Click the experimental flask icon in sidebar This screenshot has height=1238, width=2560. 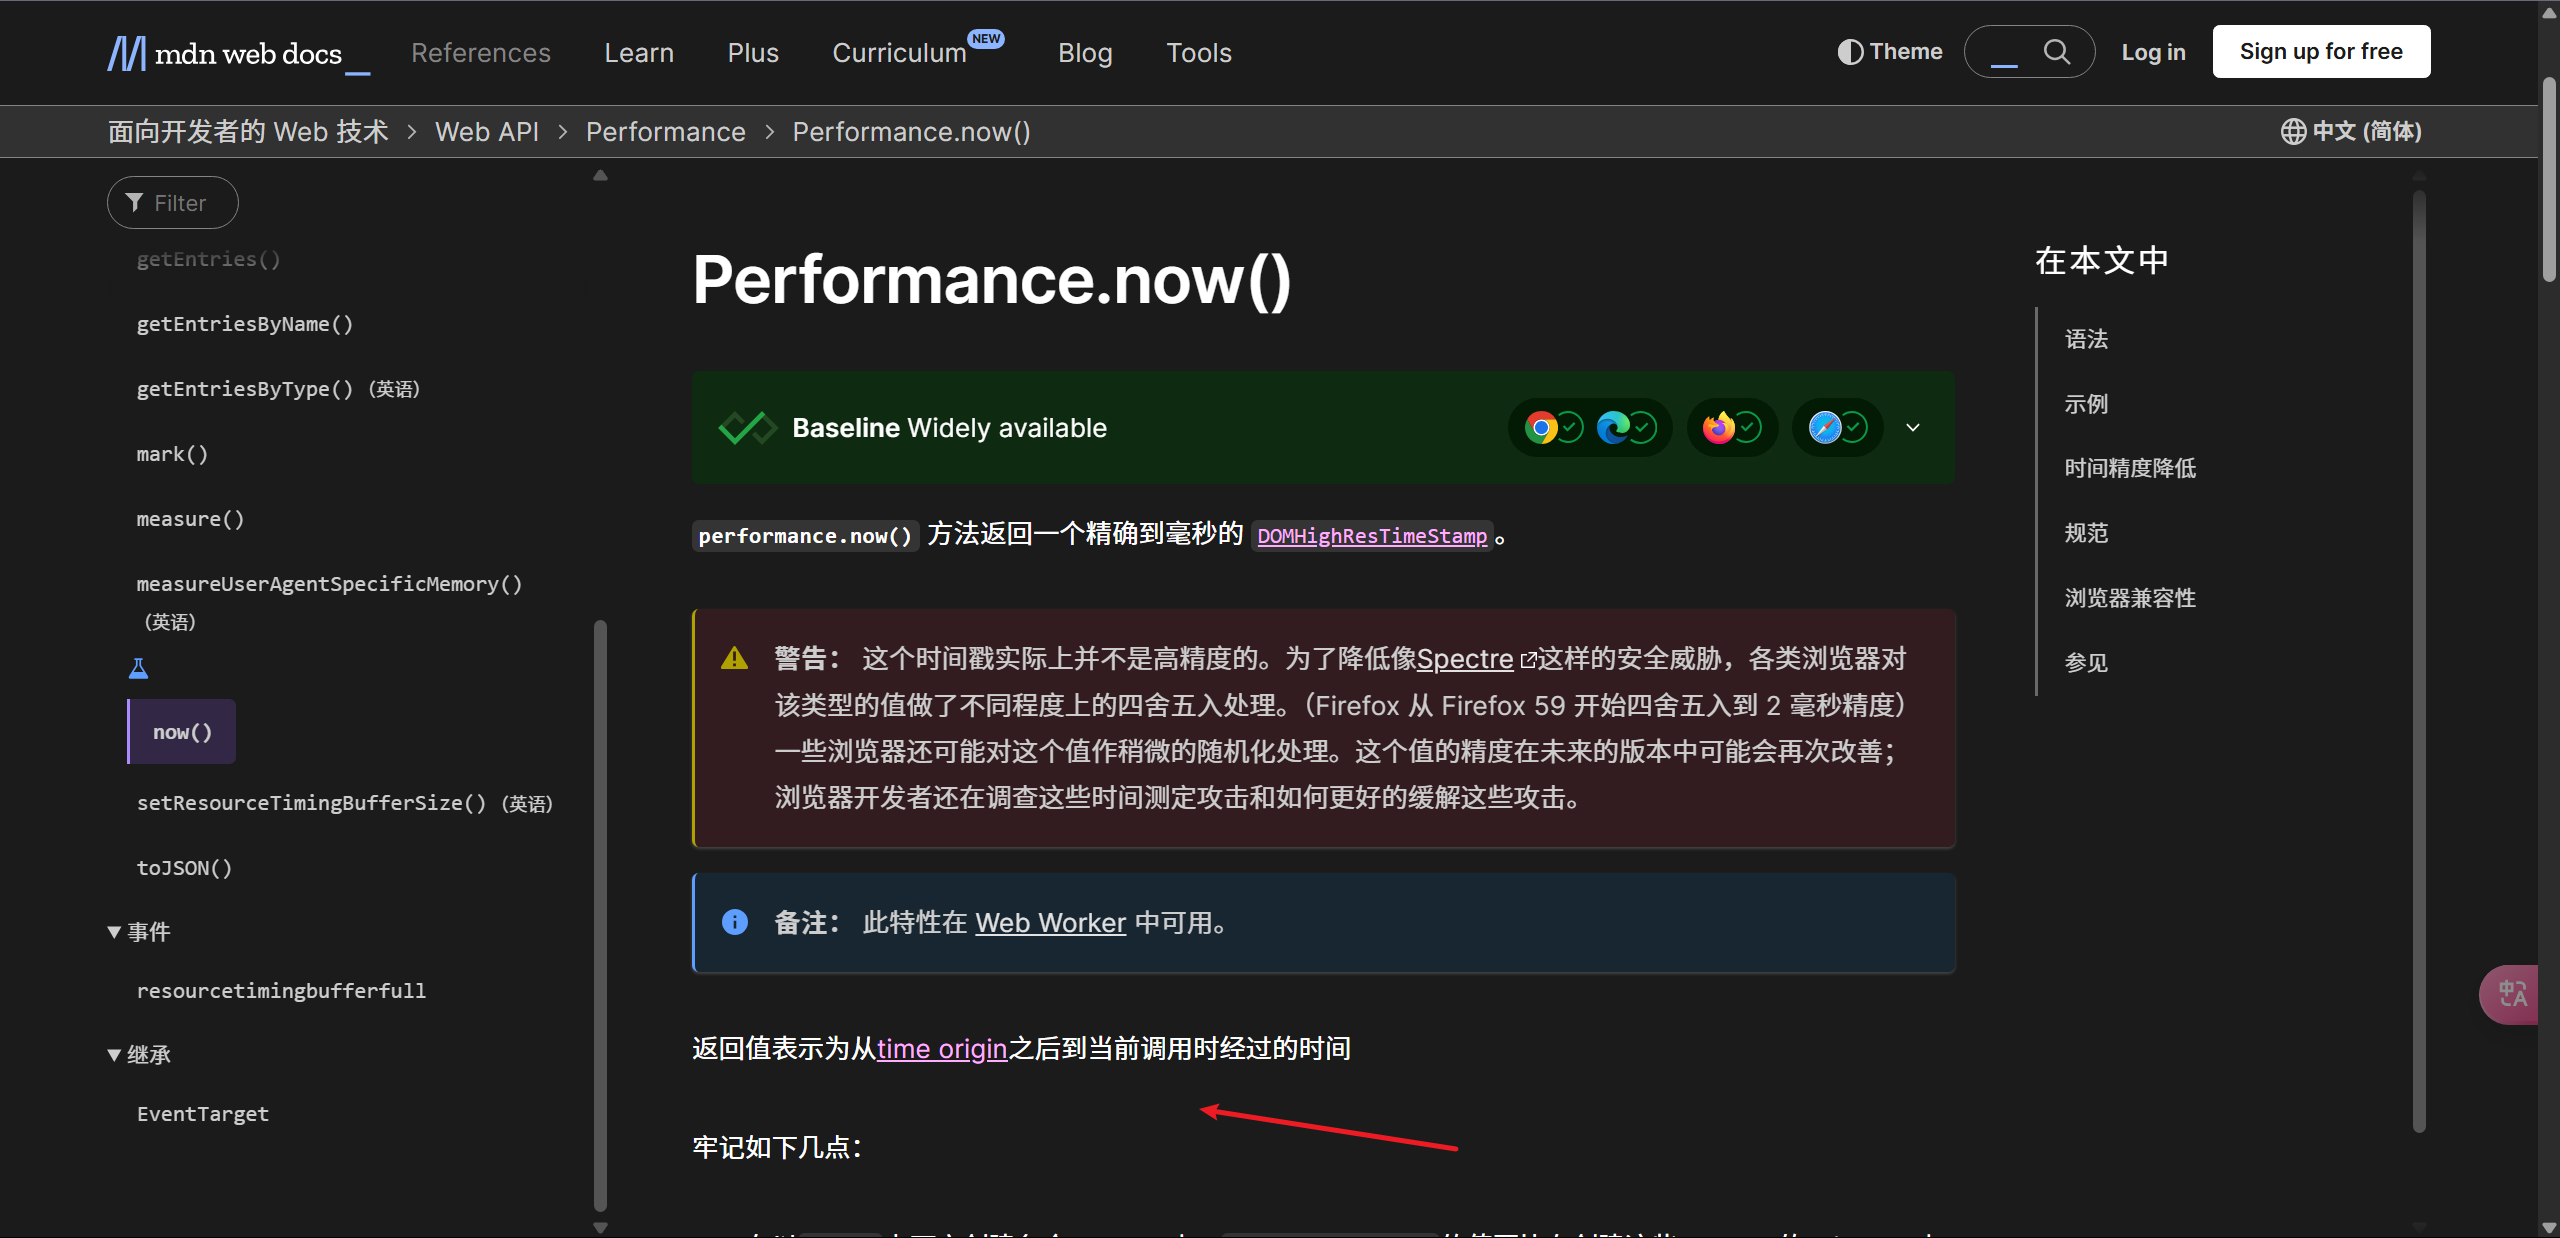[139, 668]
